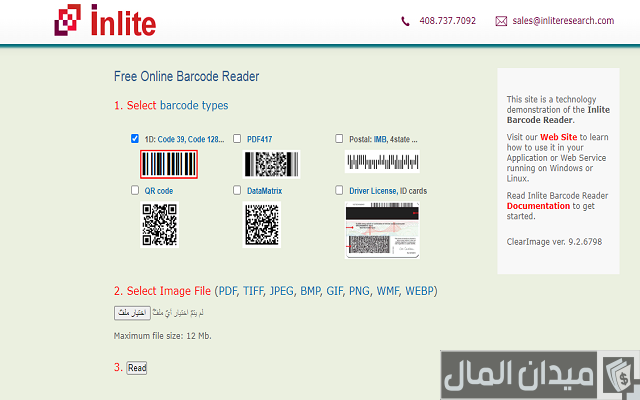Enable the DataMatrix checkbox
Image resolution: width=640 pixels, height=400 pixels.
click(237, 190)
